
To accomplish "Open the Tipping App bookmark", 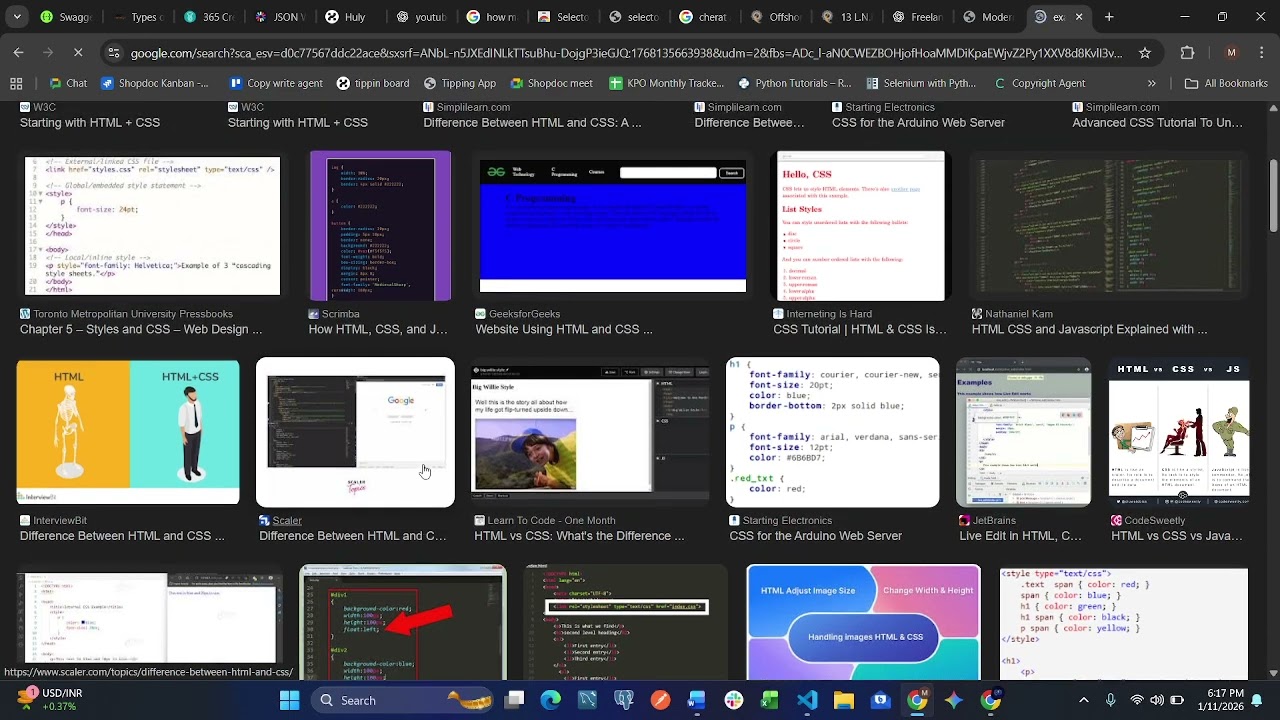I will click(x=460, y=84).
